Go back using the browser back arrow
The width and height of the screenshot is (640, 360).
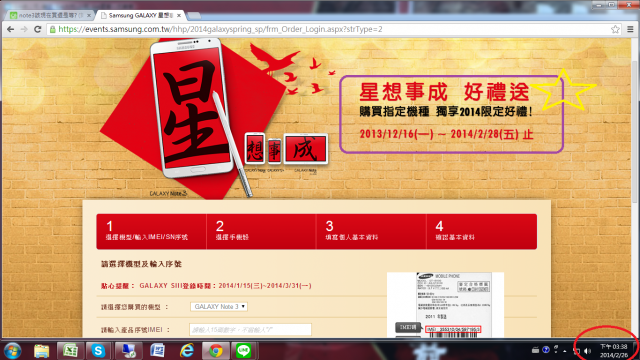click(x=11, y=29)
